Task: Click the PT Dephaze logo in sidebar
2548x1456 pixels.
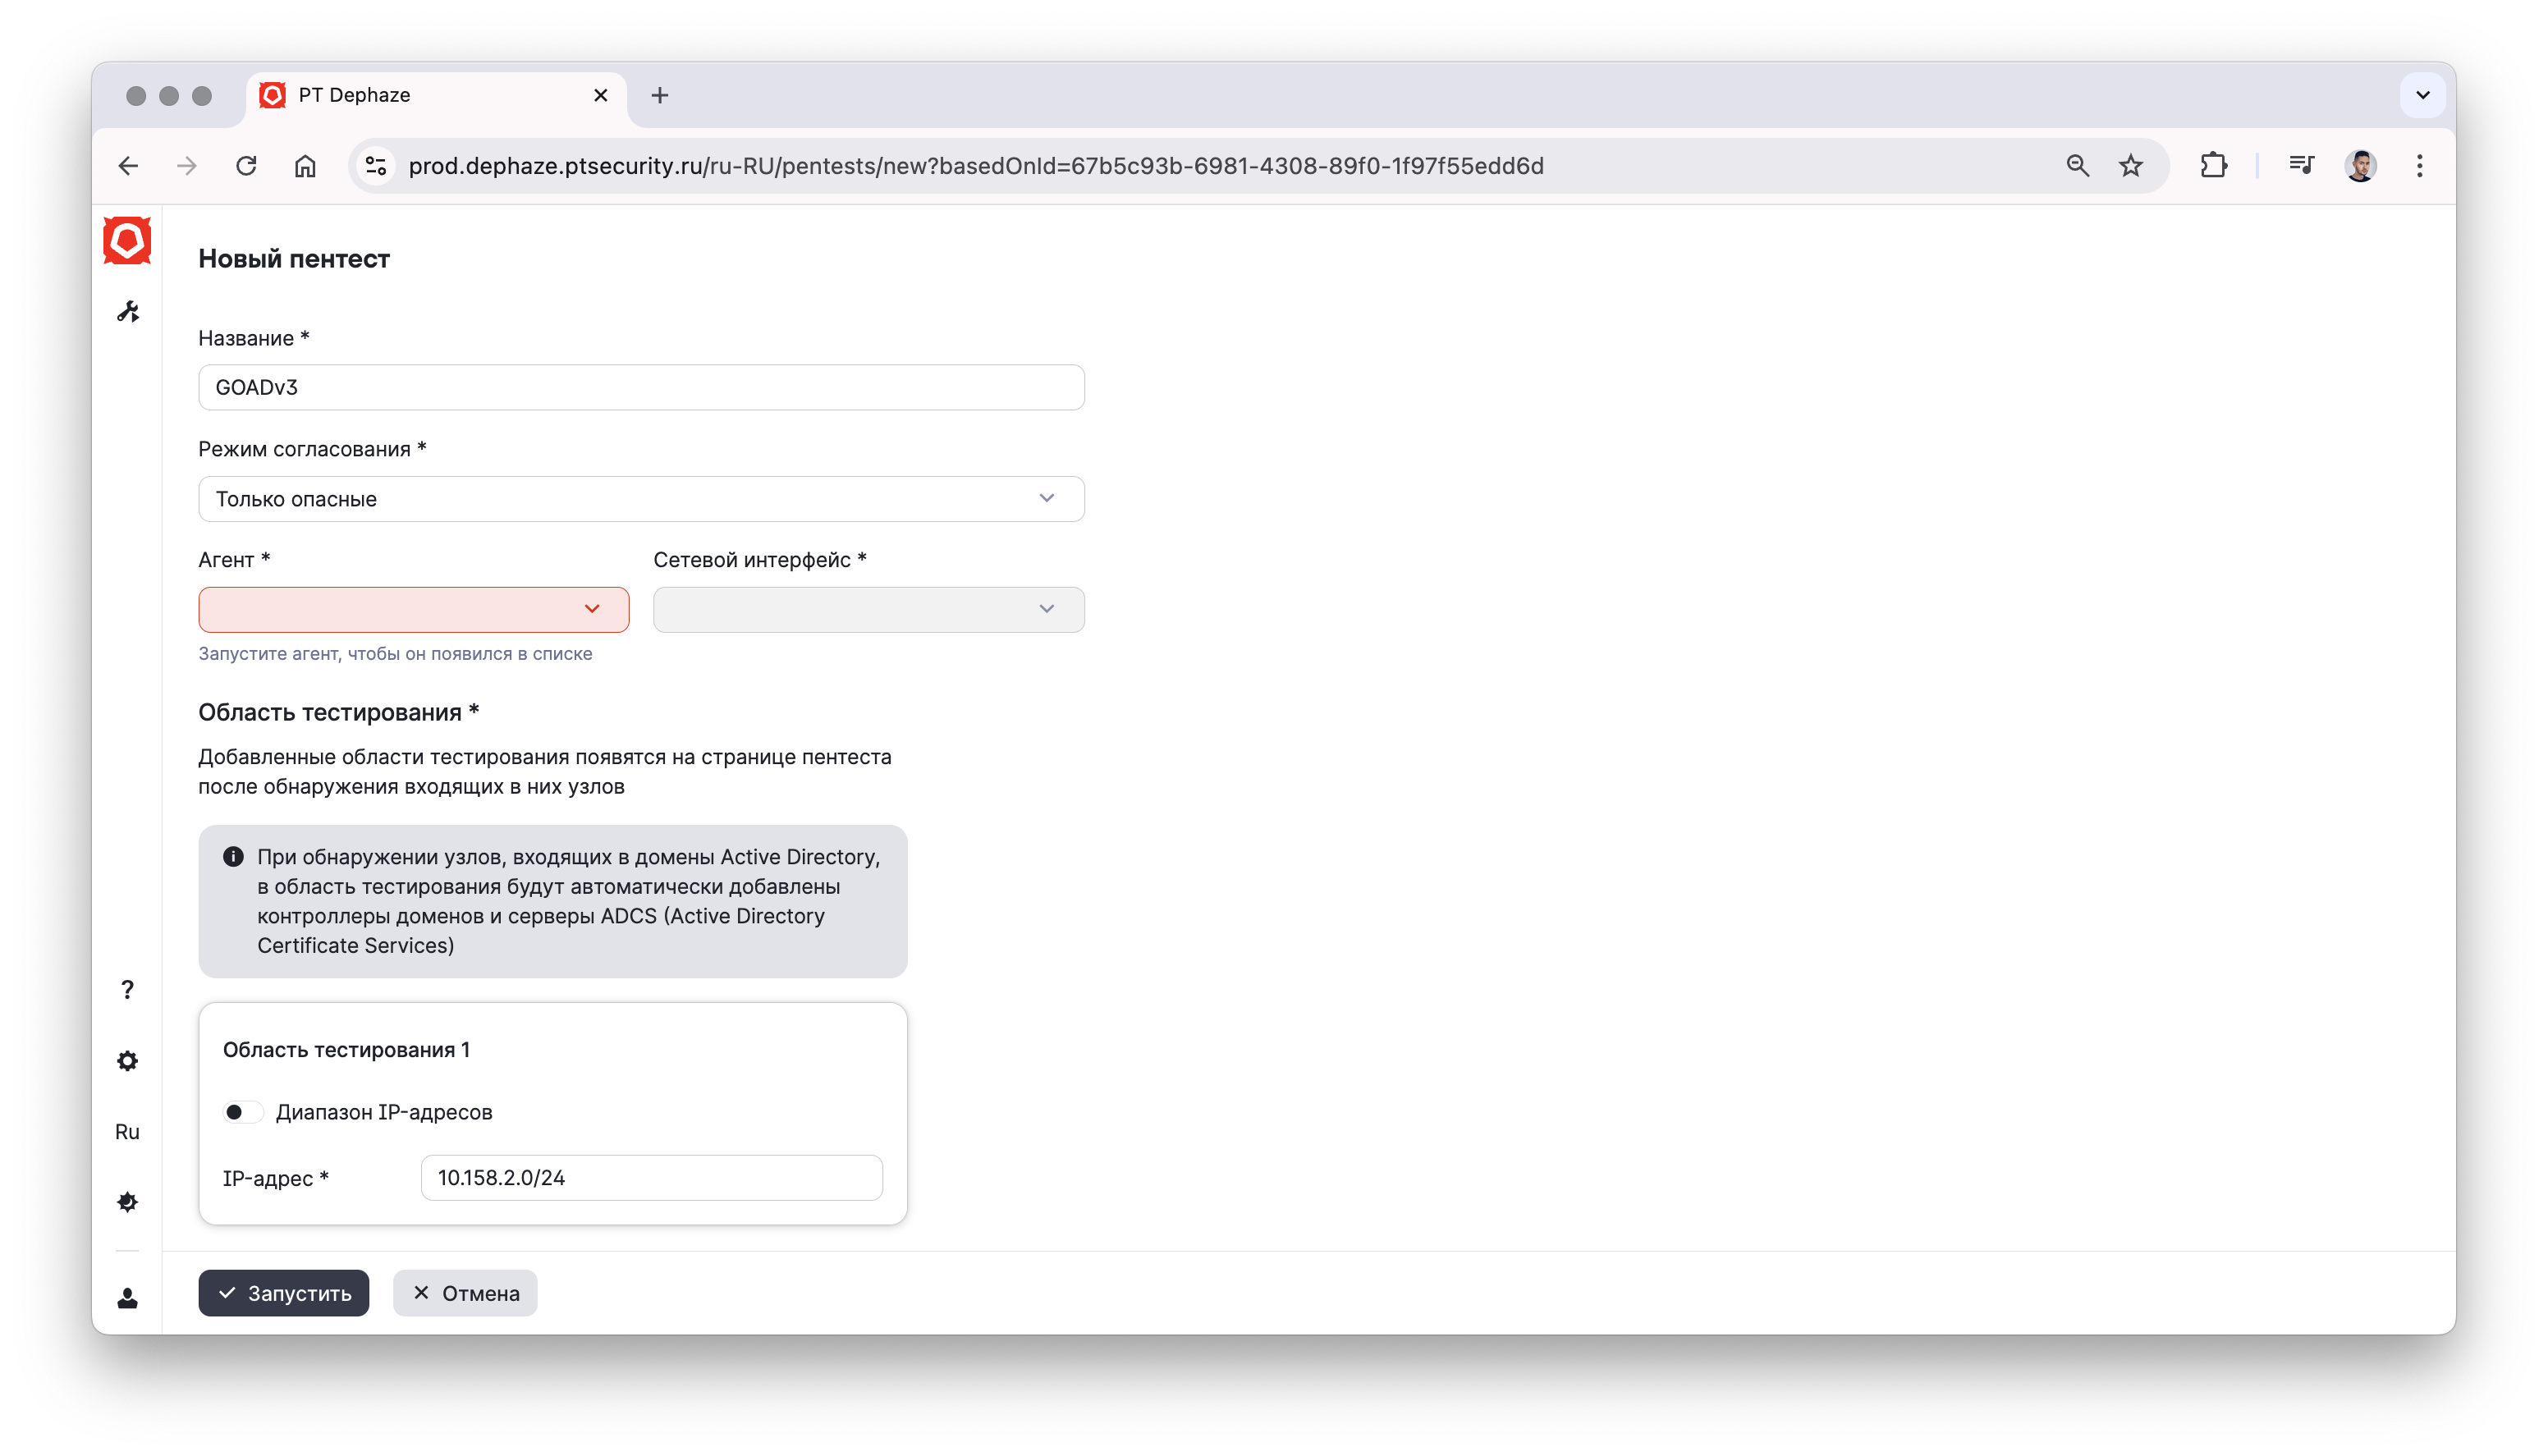Action: click(x=127, y=240)
